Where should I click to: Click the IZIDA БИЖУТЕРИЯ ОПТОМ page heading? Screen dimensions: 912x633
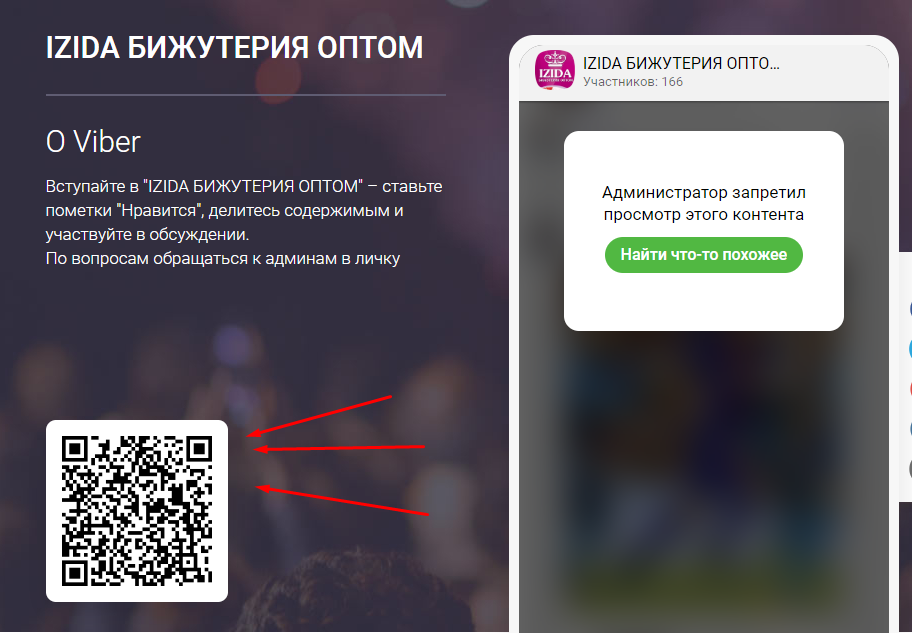point(234,48)
